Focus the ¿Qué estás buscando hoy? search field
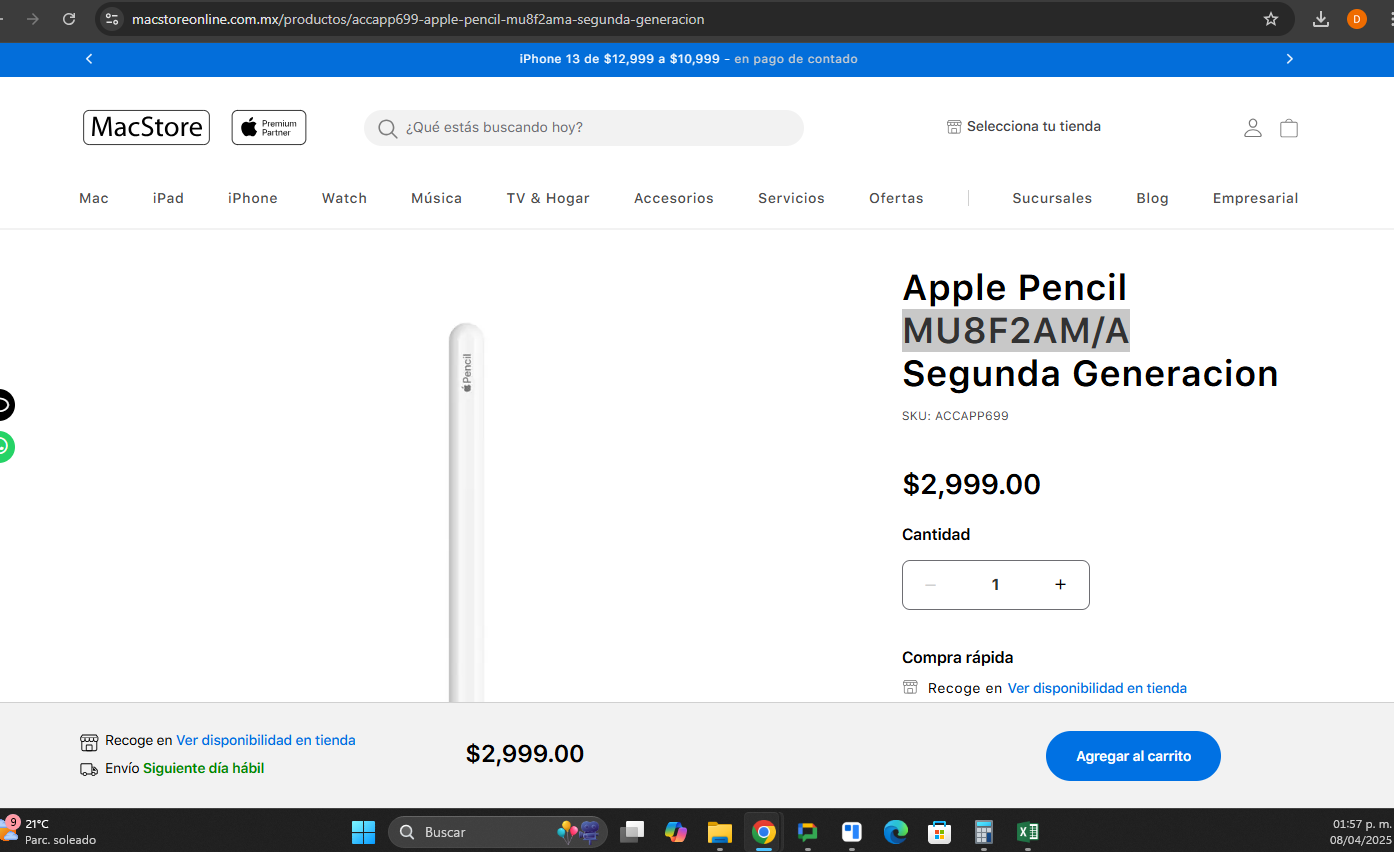This screenshot has height=852, width=1394. coord(584,128)
